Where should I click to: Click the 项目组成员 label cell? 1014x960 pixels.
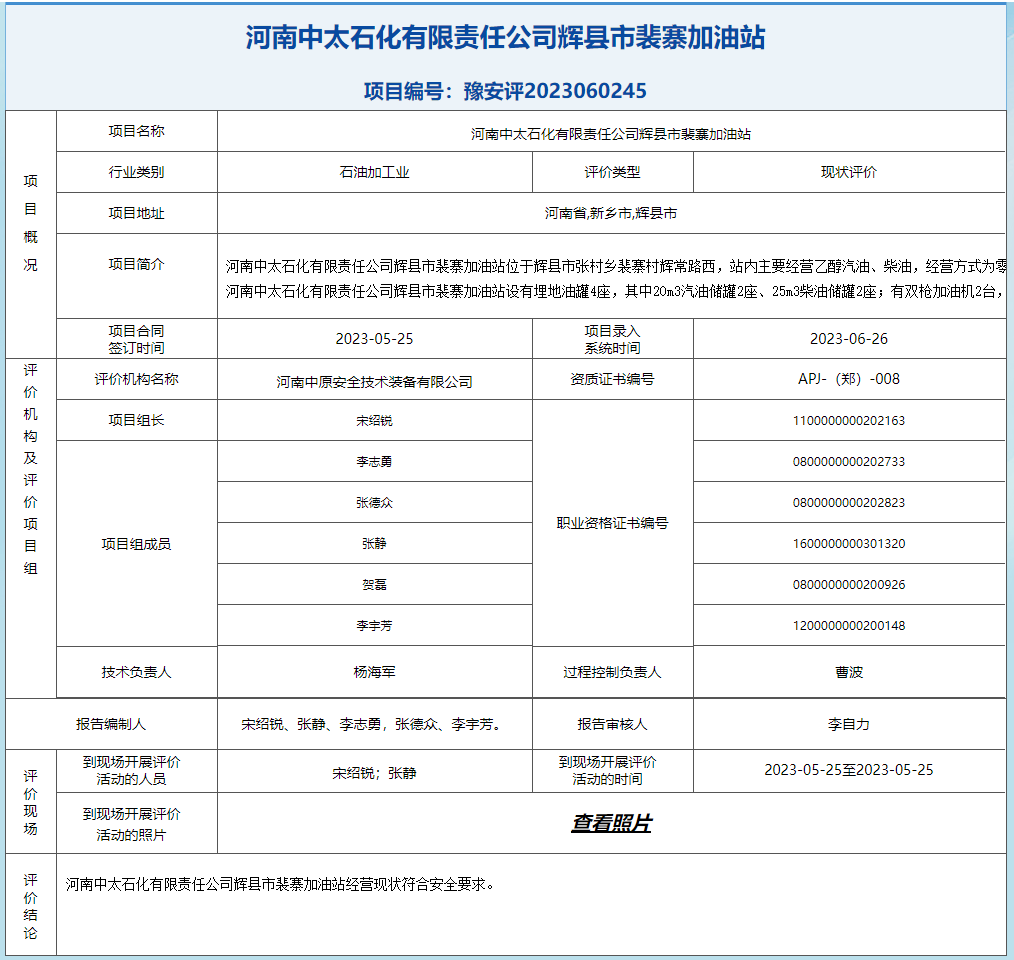136,543
